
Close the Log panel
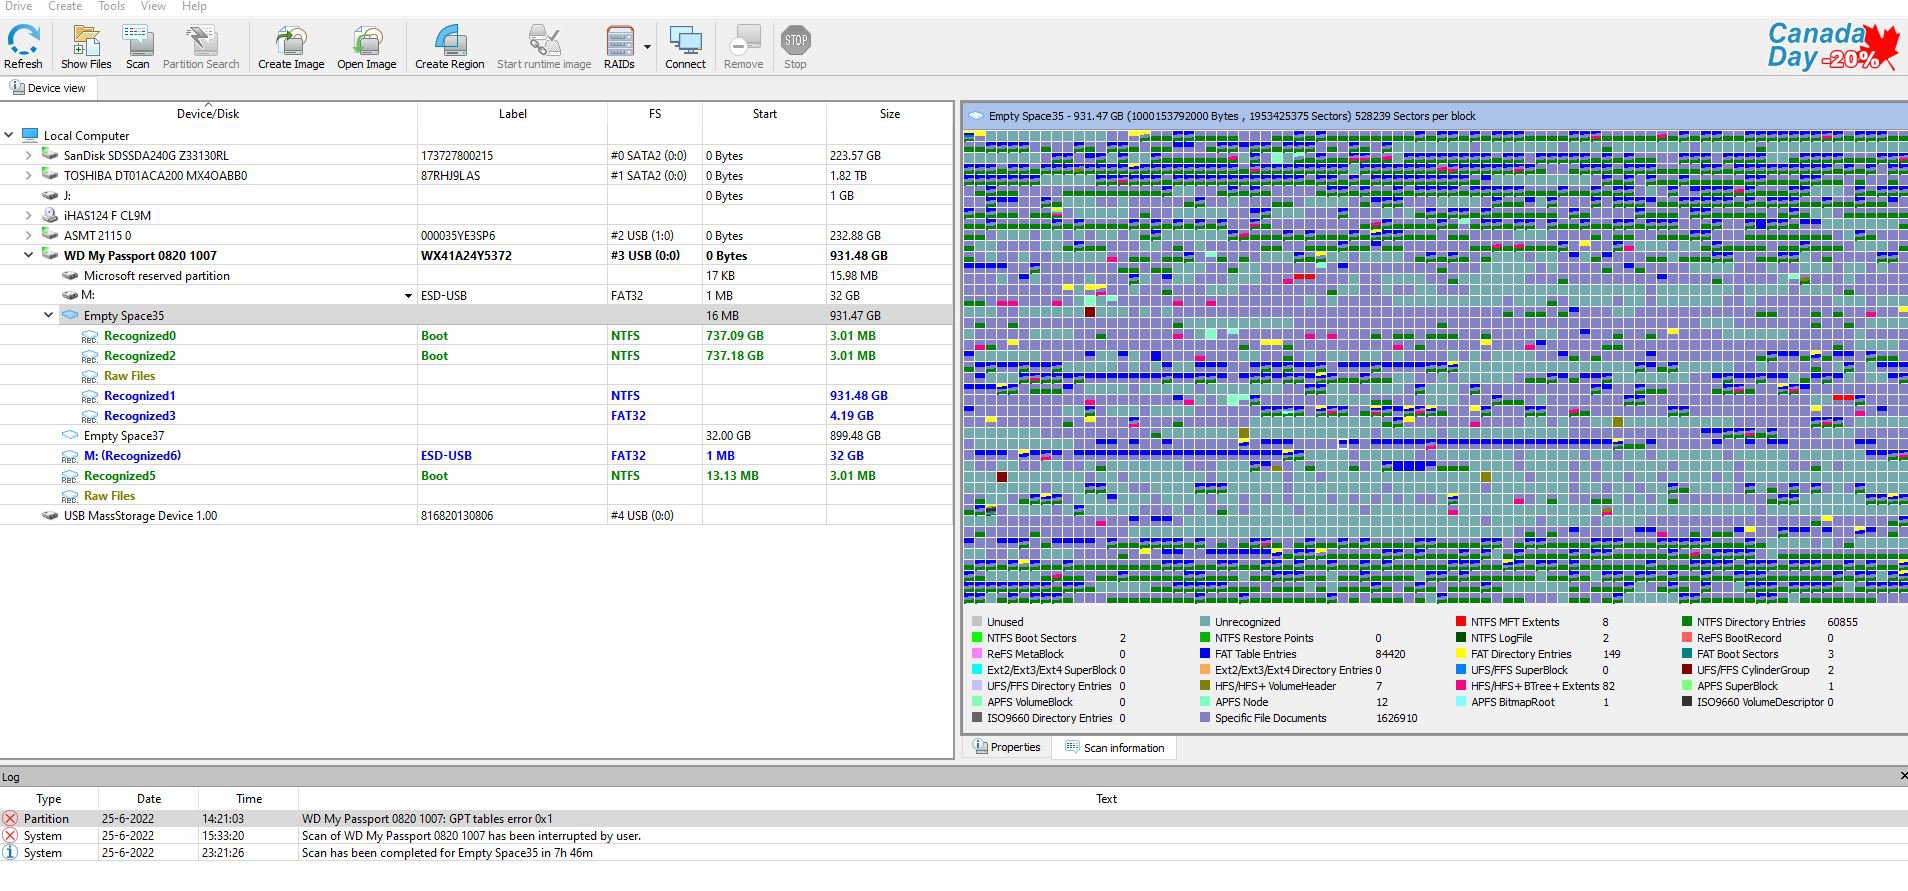tap(1902, 776)
